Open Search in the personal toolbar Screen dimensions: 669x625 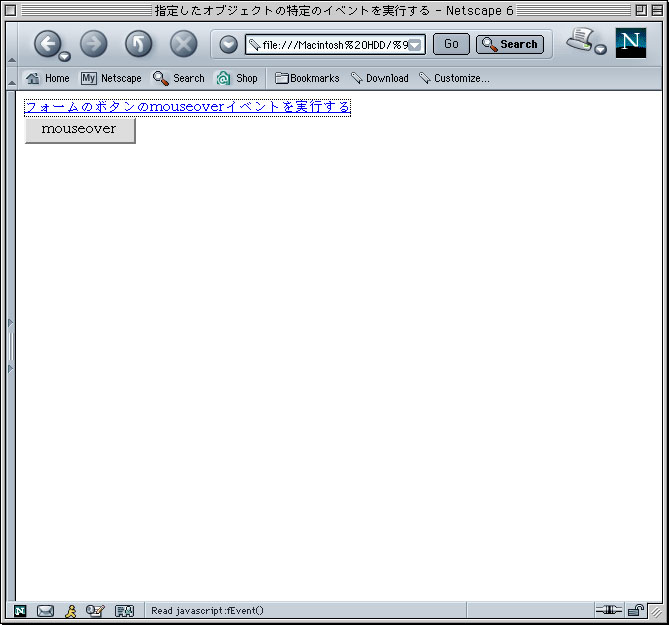click(x=179, y=78)
